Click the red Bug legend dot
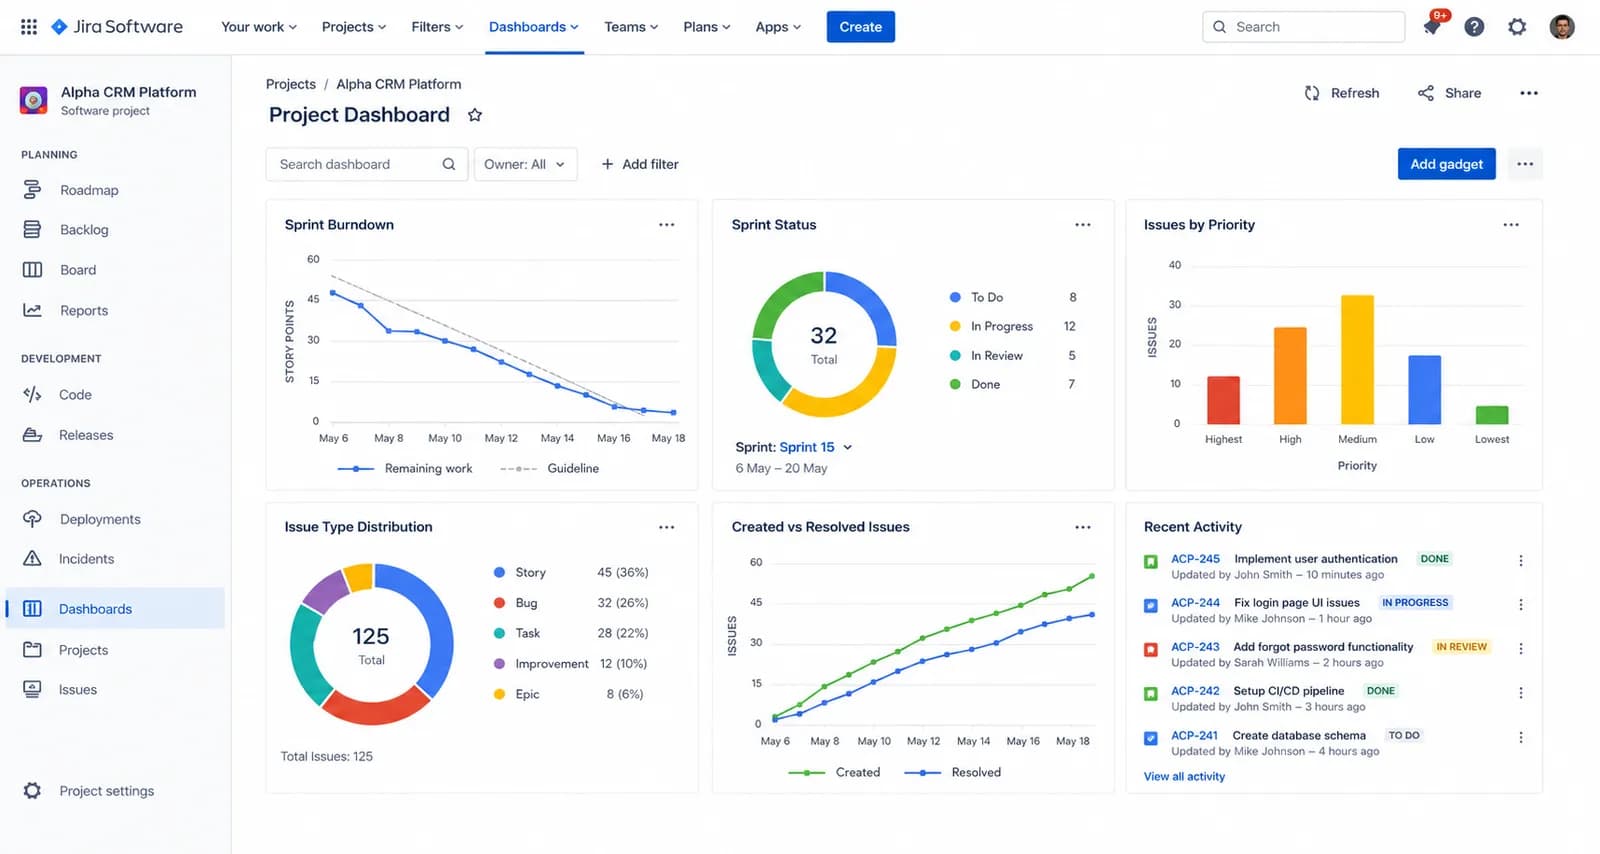This screenshot has width=1600, height=854. 499,603
